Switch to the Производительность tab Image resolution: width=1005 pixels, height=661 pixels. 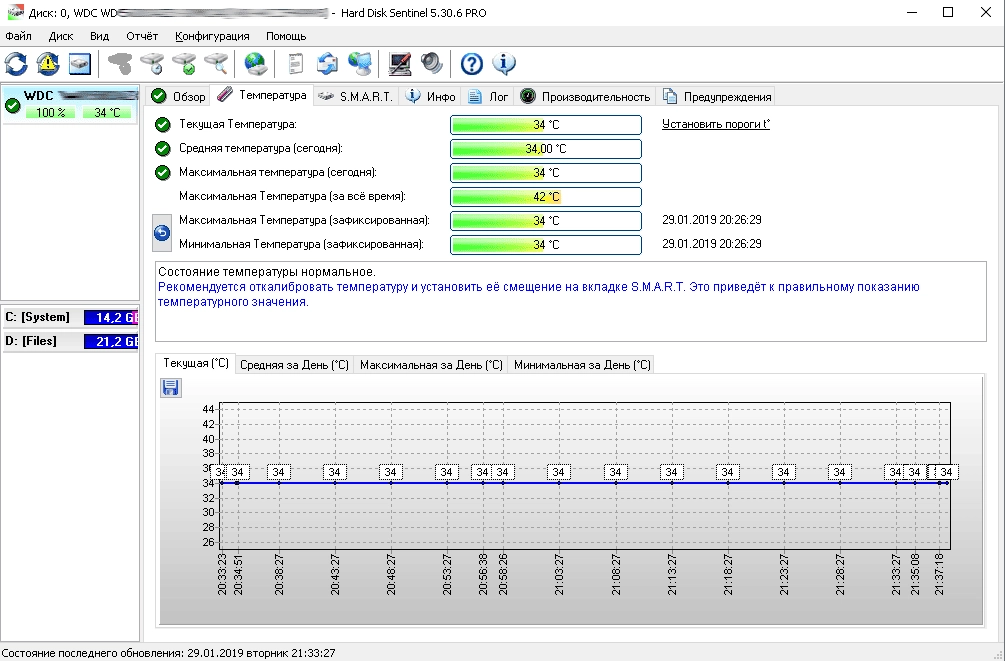coord(585,96)
